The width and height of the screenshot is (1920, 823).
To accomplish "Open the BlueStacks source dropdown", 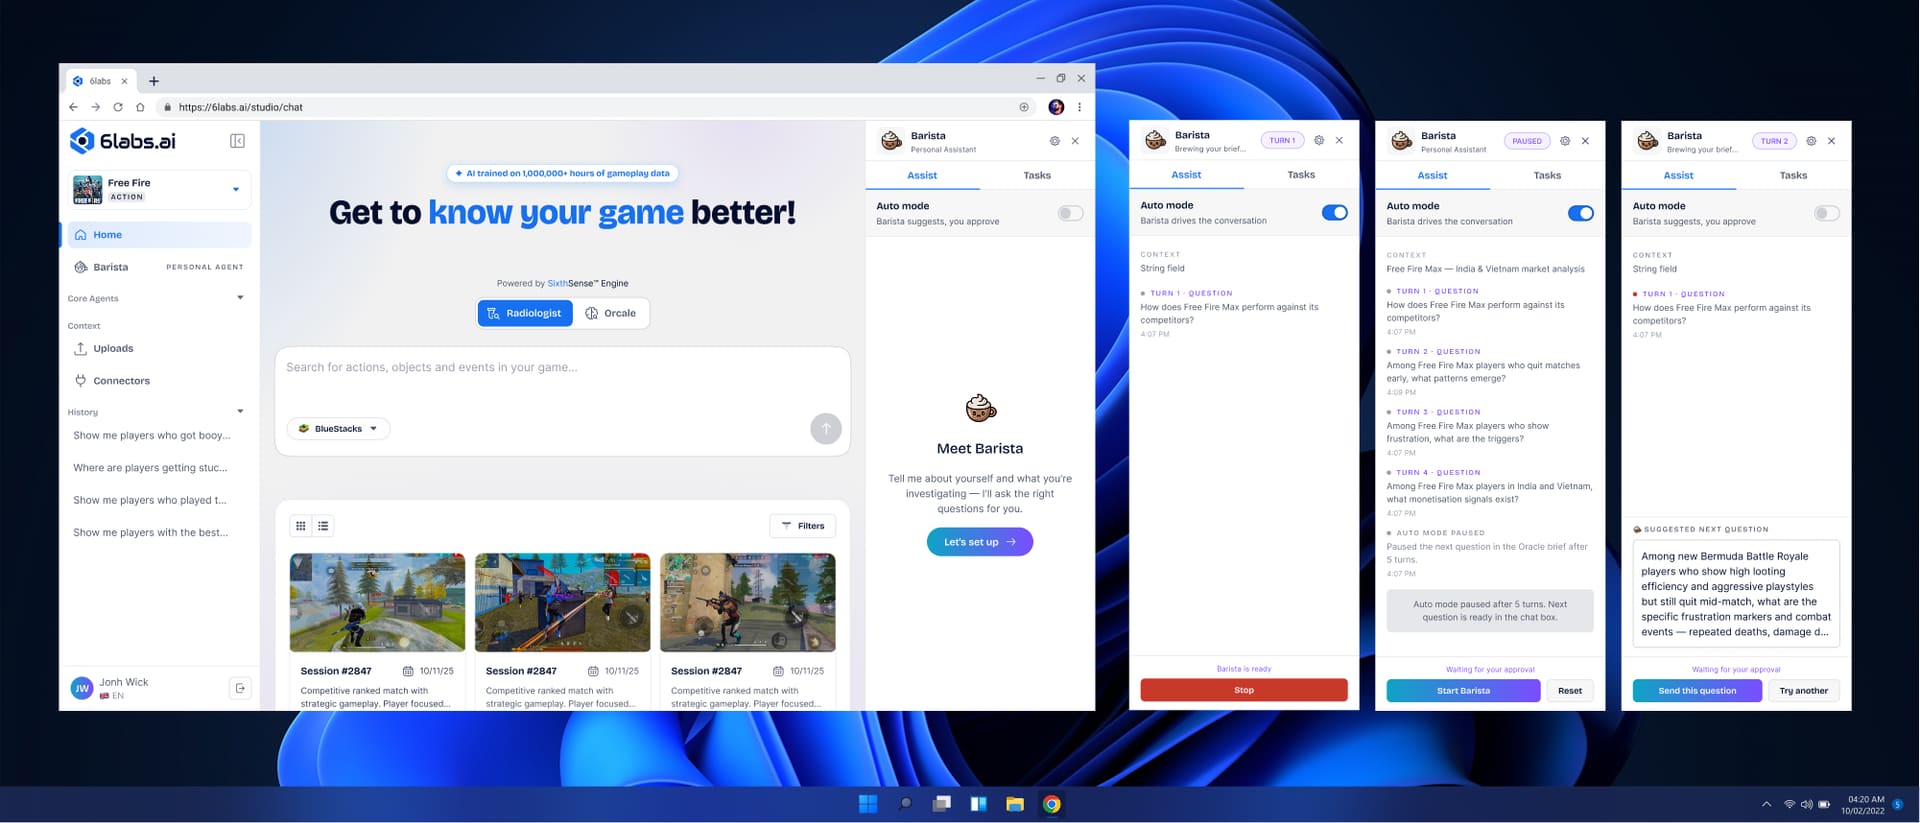I will click(x=339, y=429).
